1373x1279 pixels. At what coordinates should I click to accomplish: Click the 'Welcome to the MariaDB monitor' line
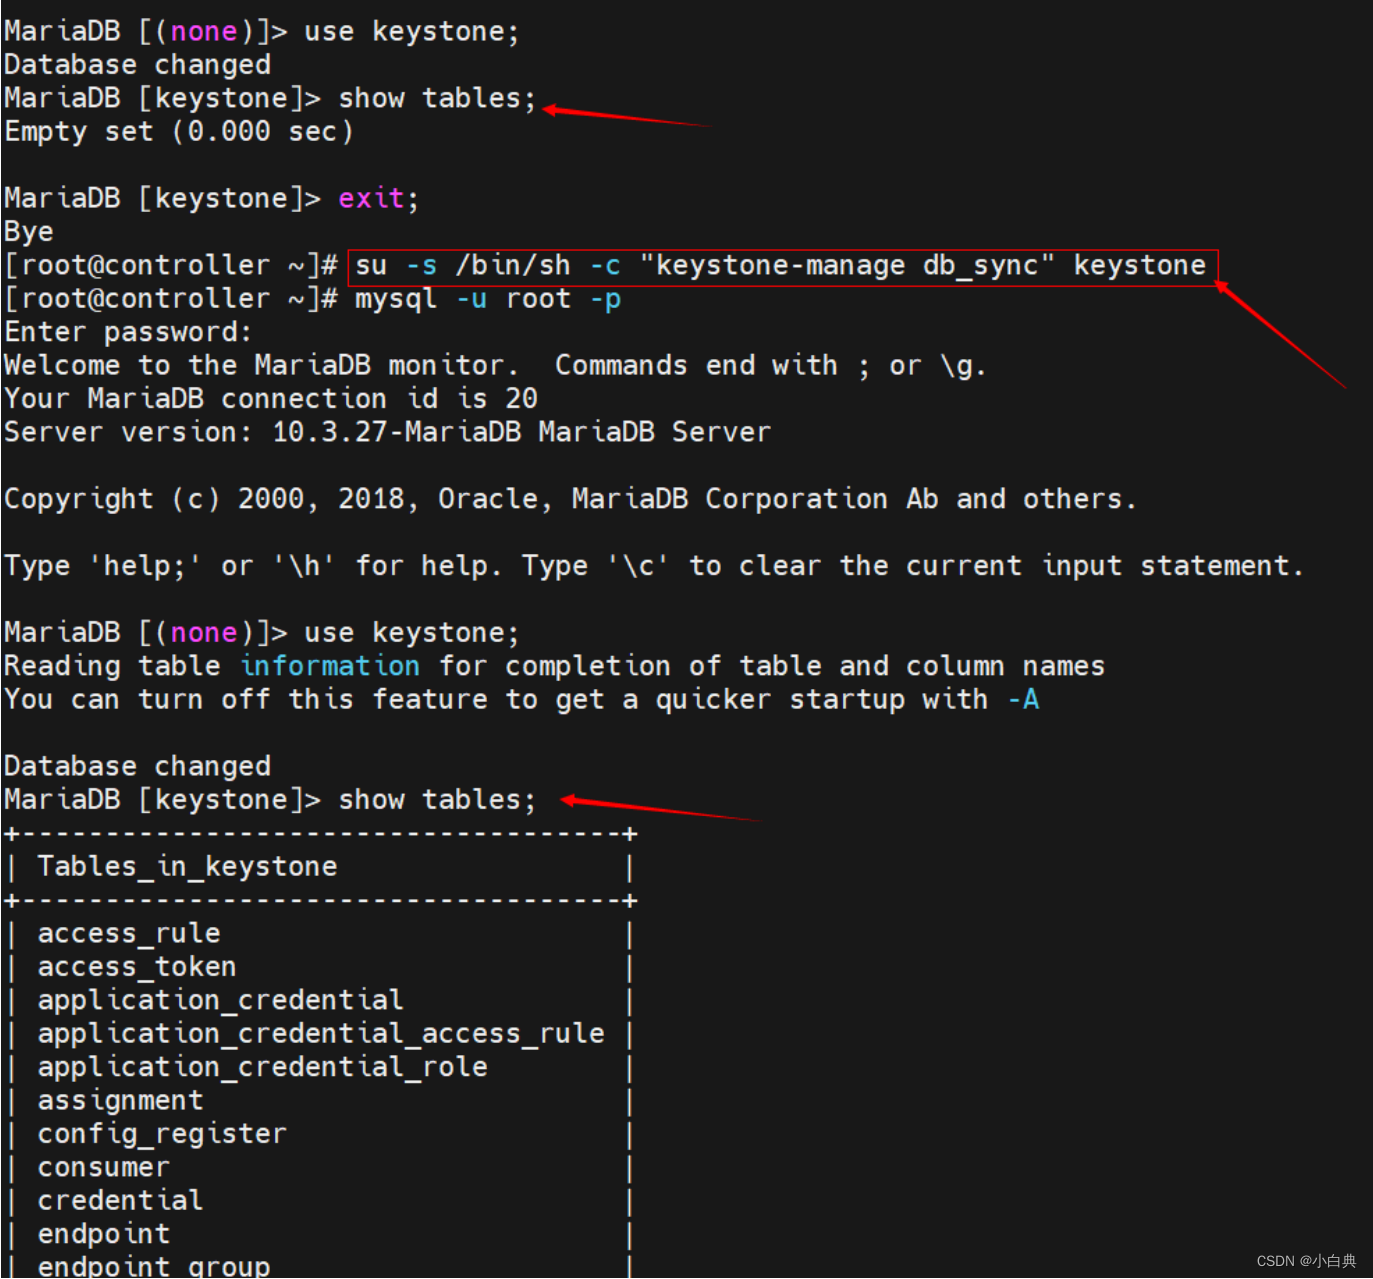click(x=495, y=366)
